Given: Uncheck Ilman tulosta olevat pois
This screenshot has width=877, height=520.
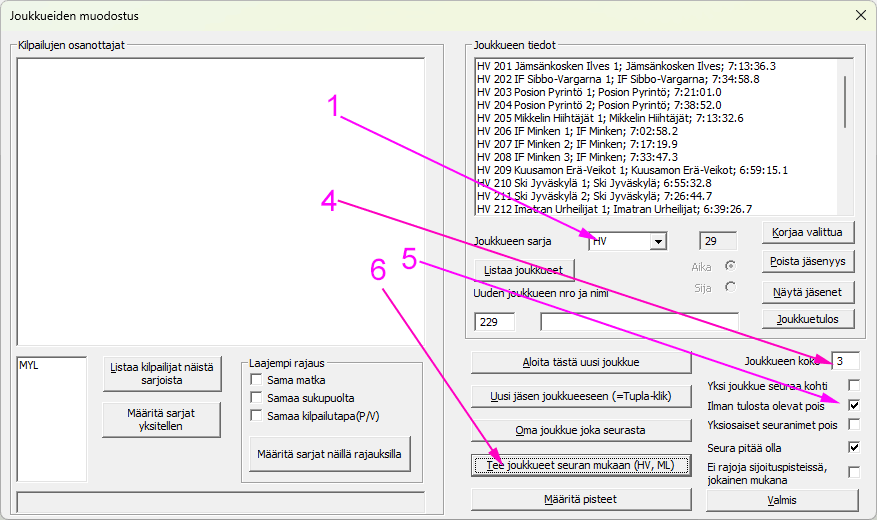Looking at the screenshot, I should [853, 406].
